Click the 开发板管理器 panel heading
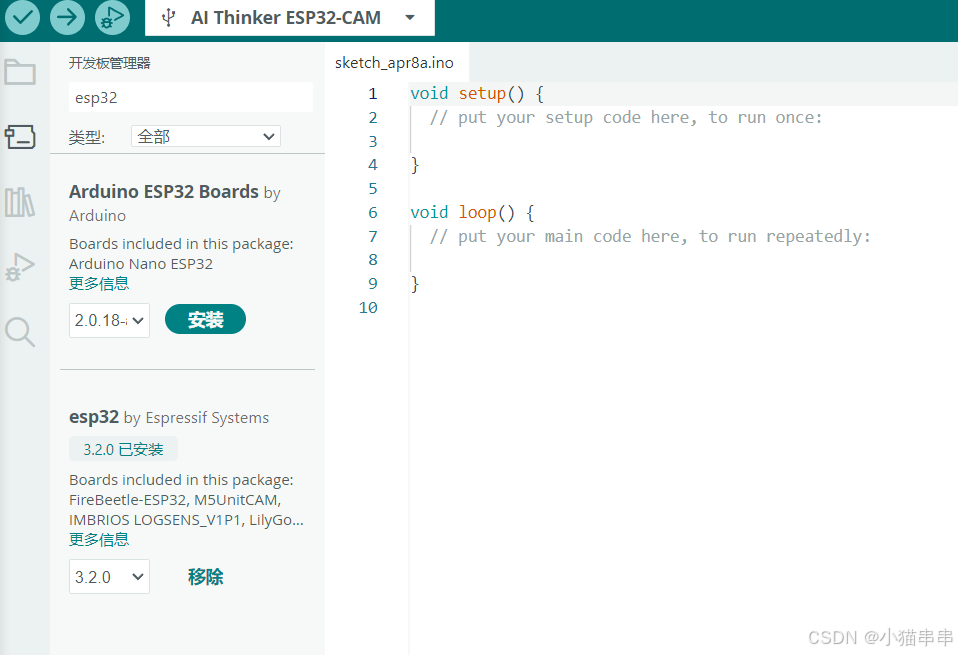The height and width of the screenshot is (655, 958). tap(109, 63)
